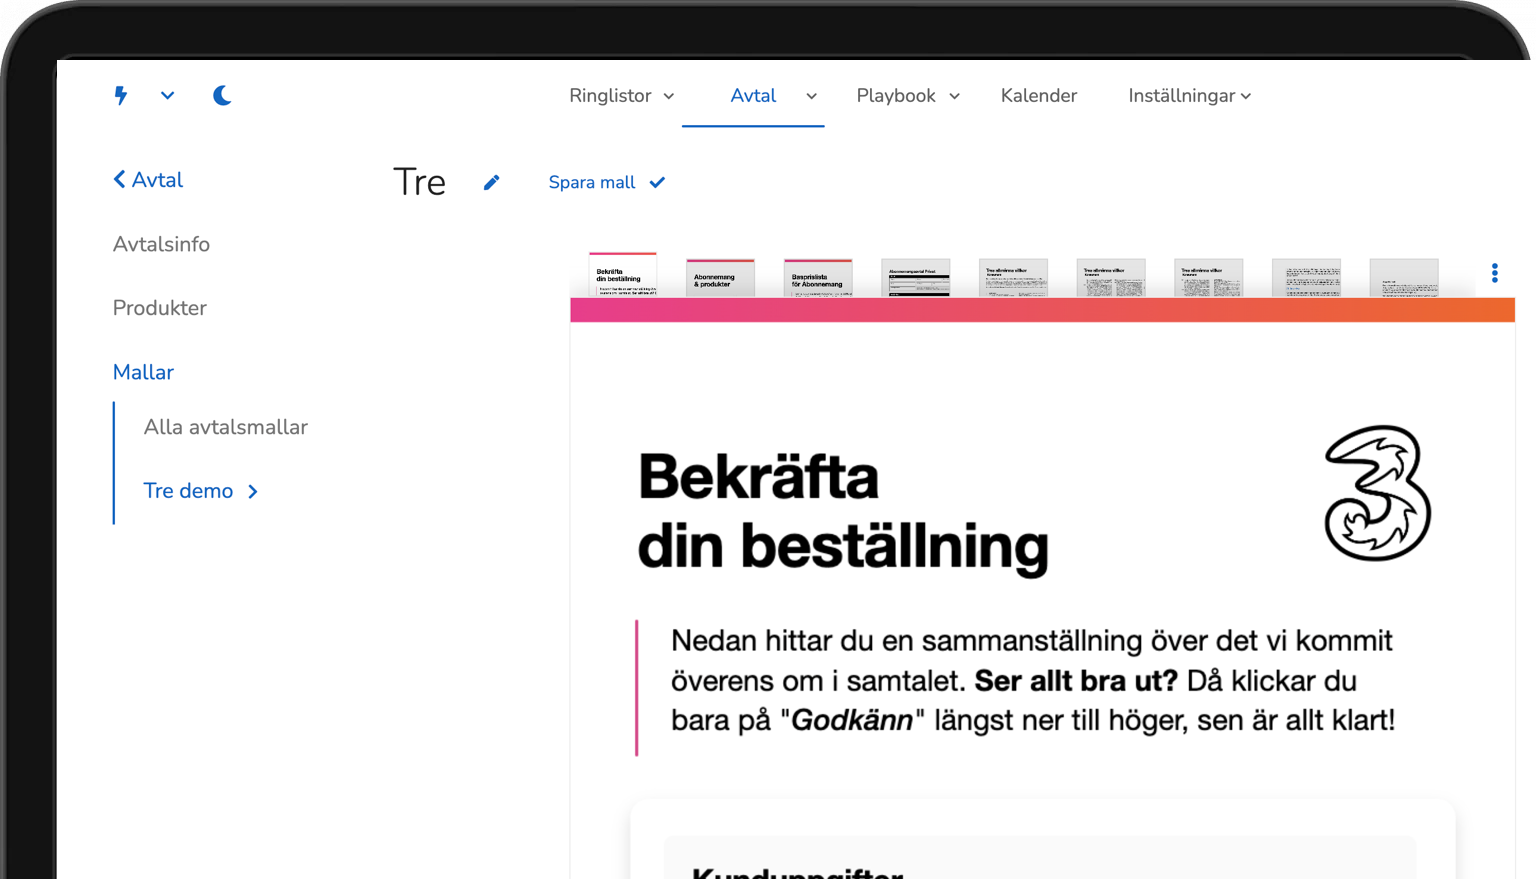
Task: Jump to the 'Abonnemang & produkter' page thumbnail
Action: (720, 277)
